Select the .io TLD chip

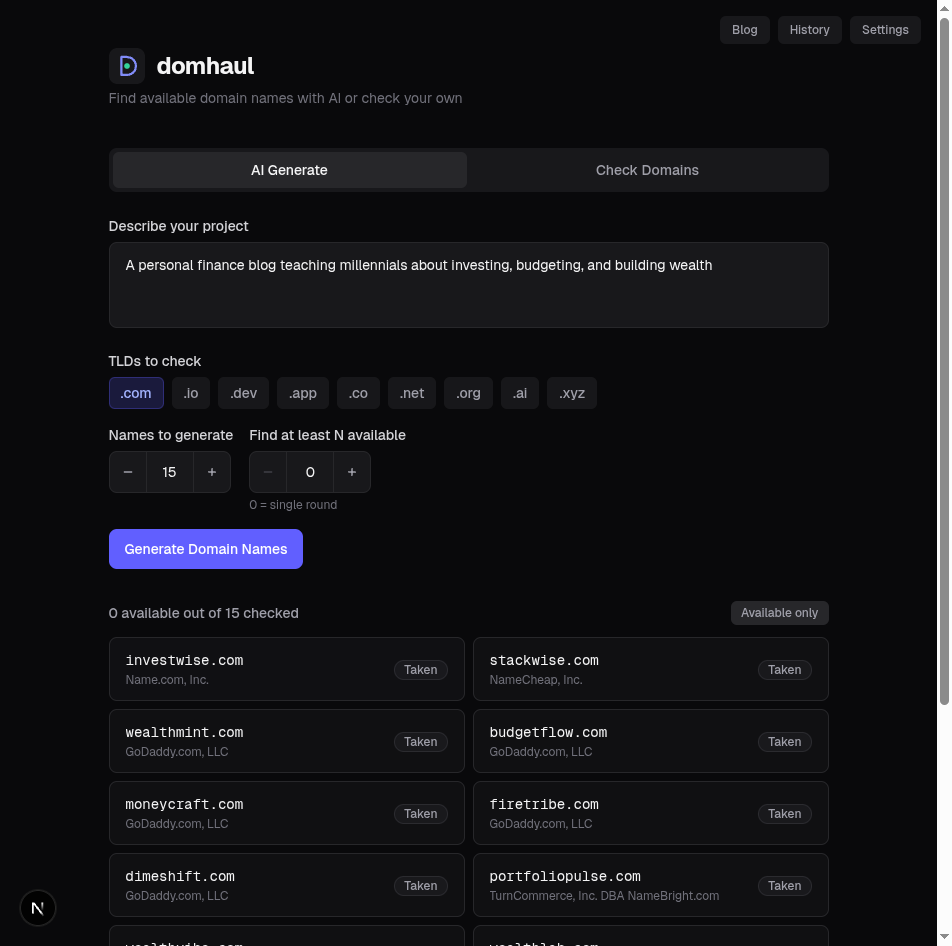tap(190, 393)
